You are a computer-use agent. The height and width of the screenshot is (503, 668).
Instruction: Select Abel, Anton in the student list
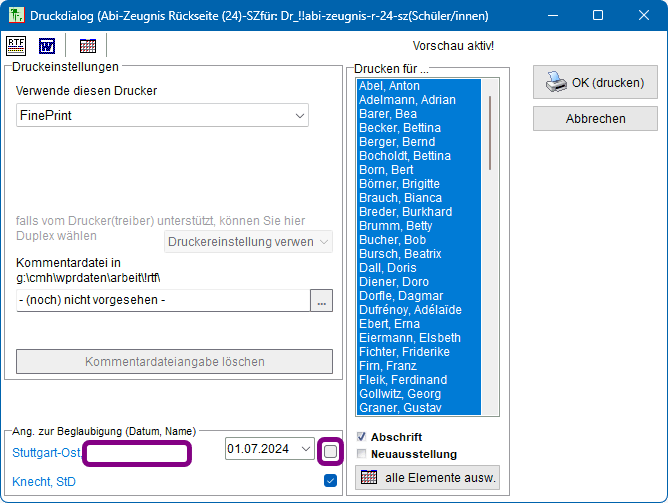coord(389,86)
